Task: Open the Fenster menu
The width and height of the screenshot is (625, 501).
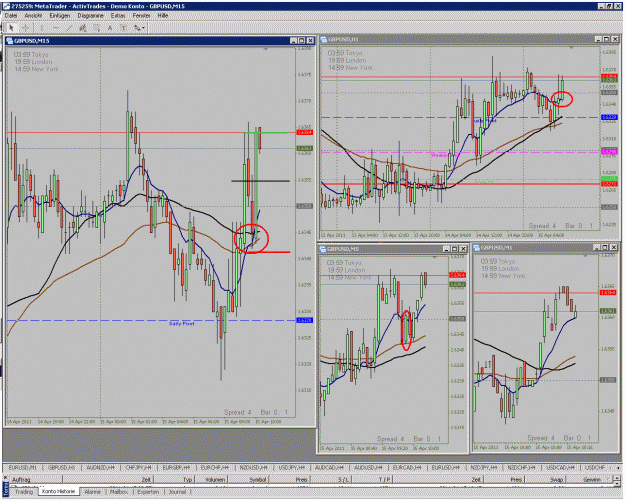Action: (x=142, y=16)
